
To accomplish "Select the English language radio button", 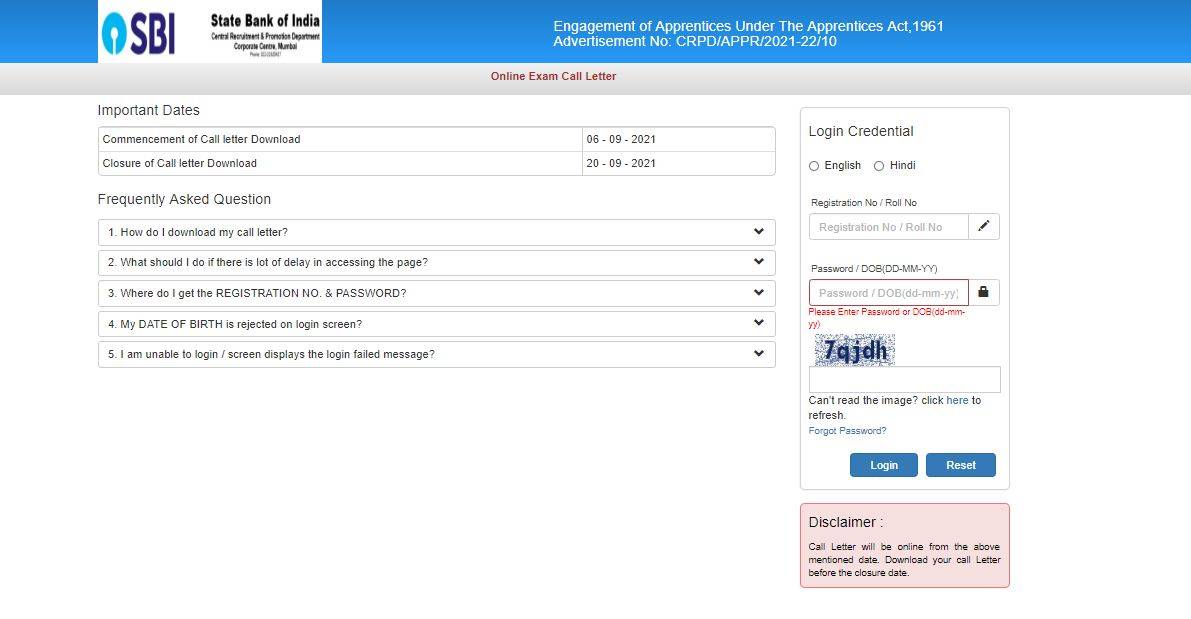I will 813,165.
